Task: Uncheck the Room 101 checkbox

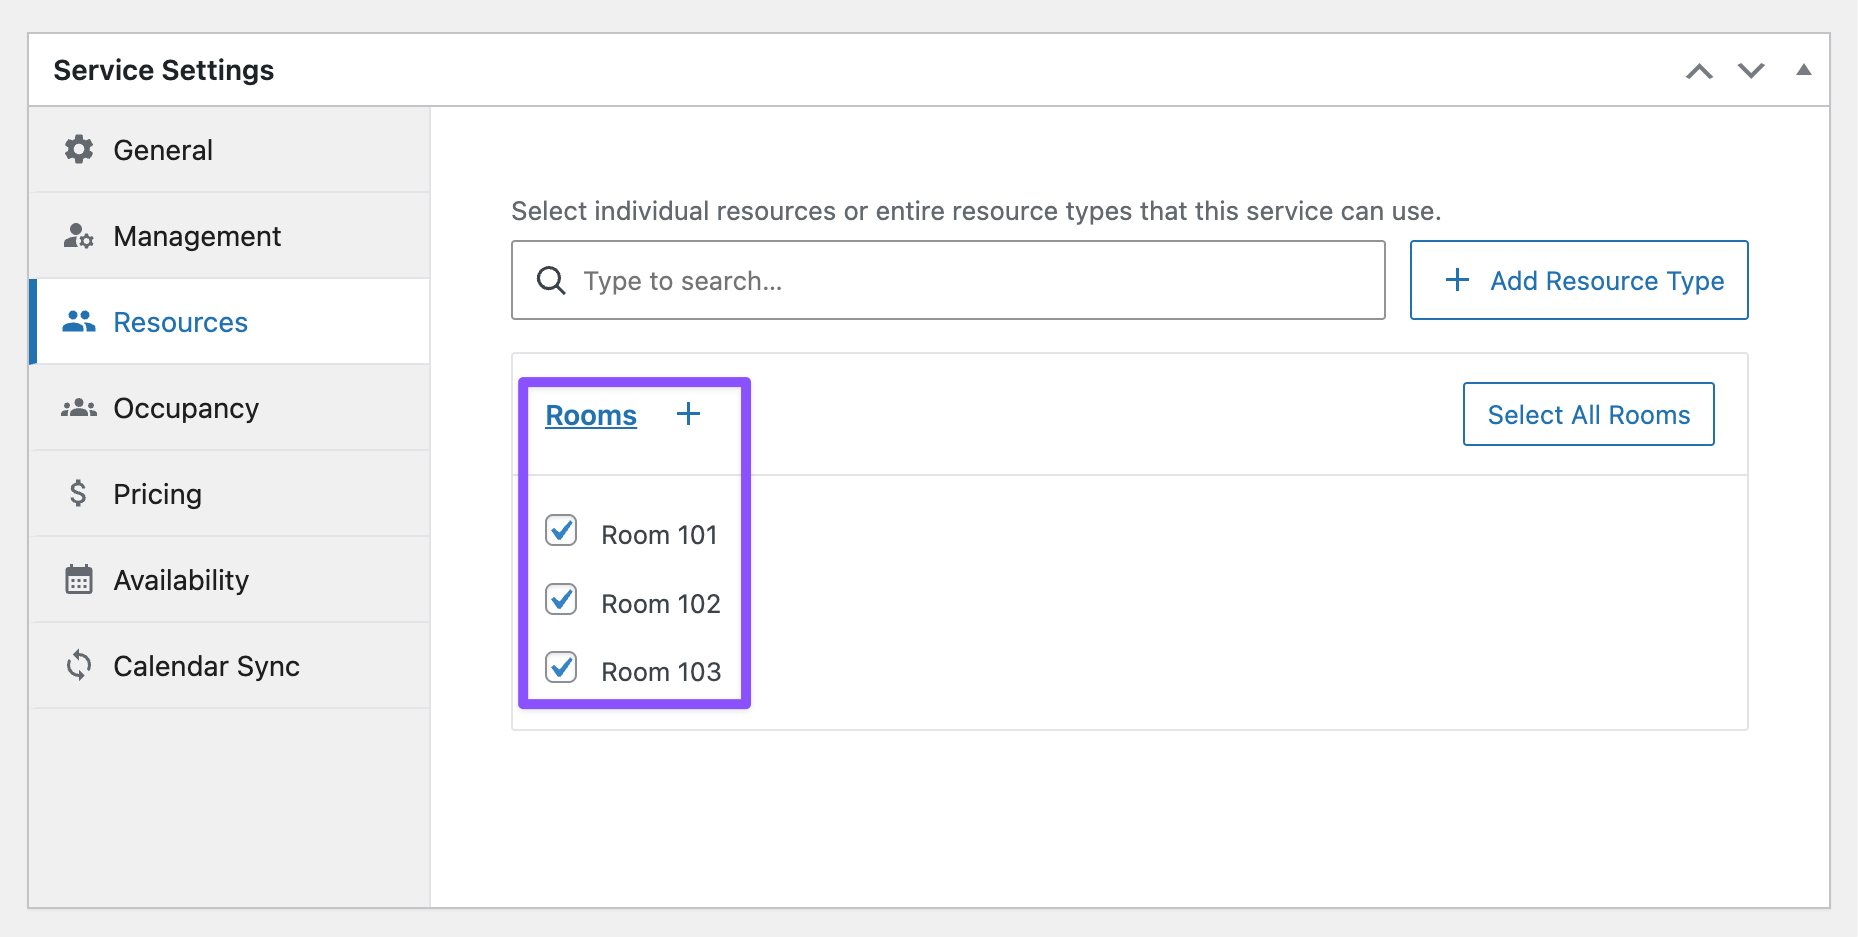Action: [561, 531]
